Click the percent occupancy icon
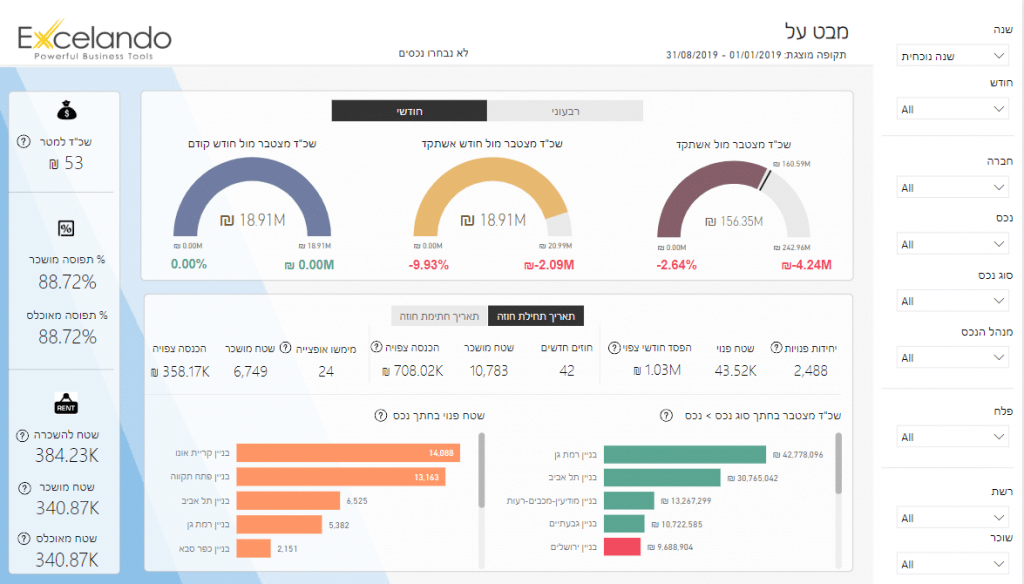Viewport: 1024px width, 584px height. [x=66, y=229]
